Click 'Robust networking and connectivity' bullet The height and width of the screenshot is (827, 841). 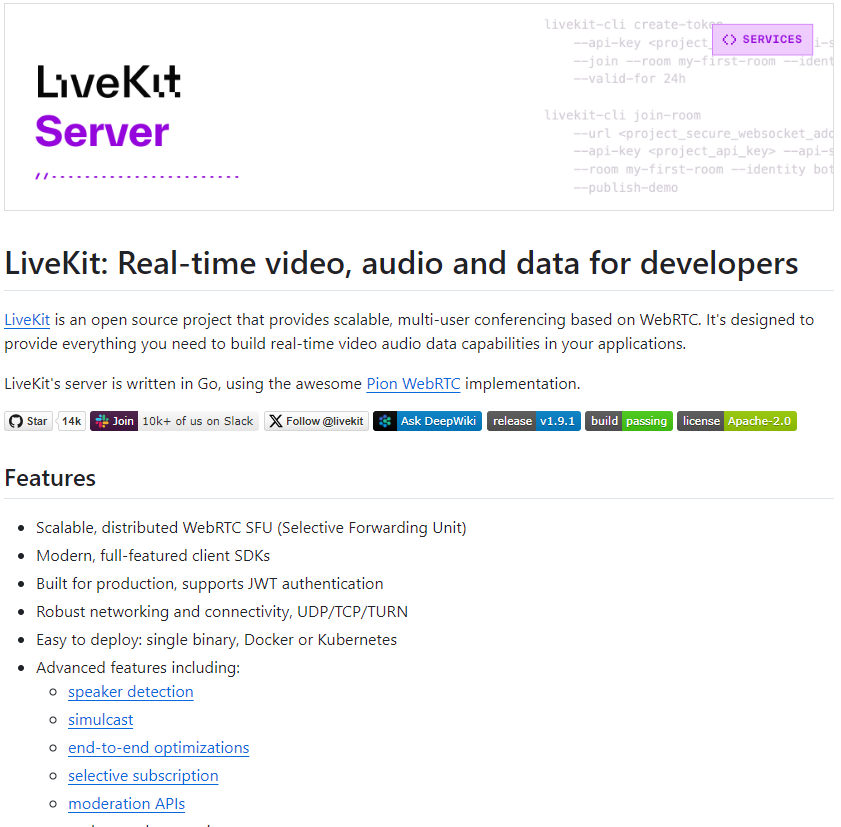222,611
